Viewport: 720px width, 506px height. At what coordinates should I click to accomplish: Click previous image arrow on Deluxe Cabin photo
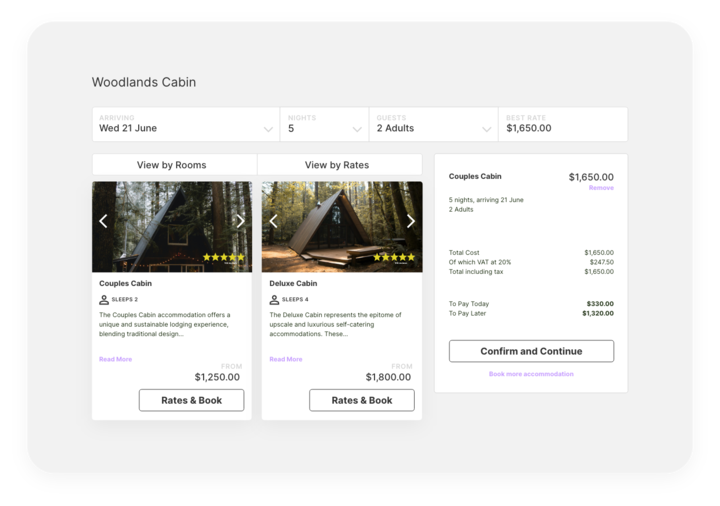click(273, 221)
